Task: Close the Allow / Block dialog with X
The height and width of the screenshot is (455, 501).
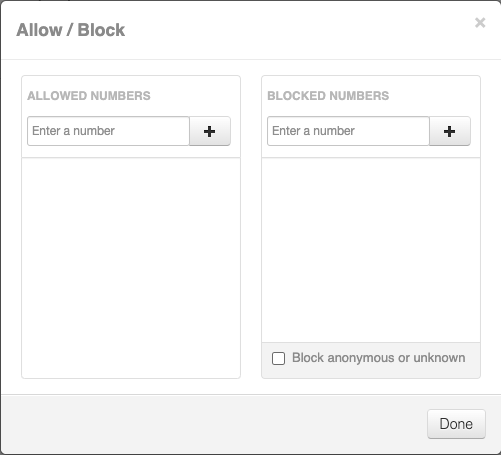Action: (480, 23)
